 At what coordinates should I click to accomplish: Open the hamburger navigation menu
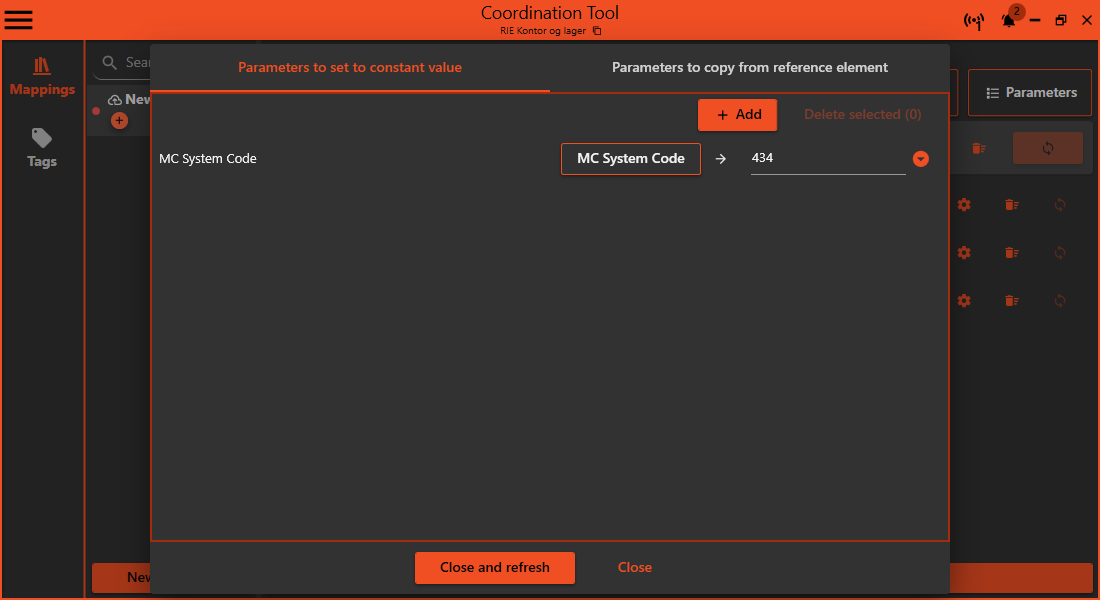click(18, 19)
